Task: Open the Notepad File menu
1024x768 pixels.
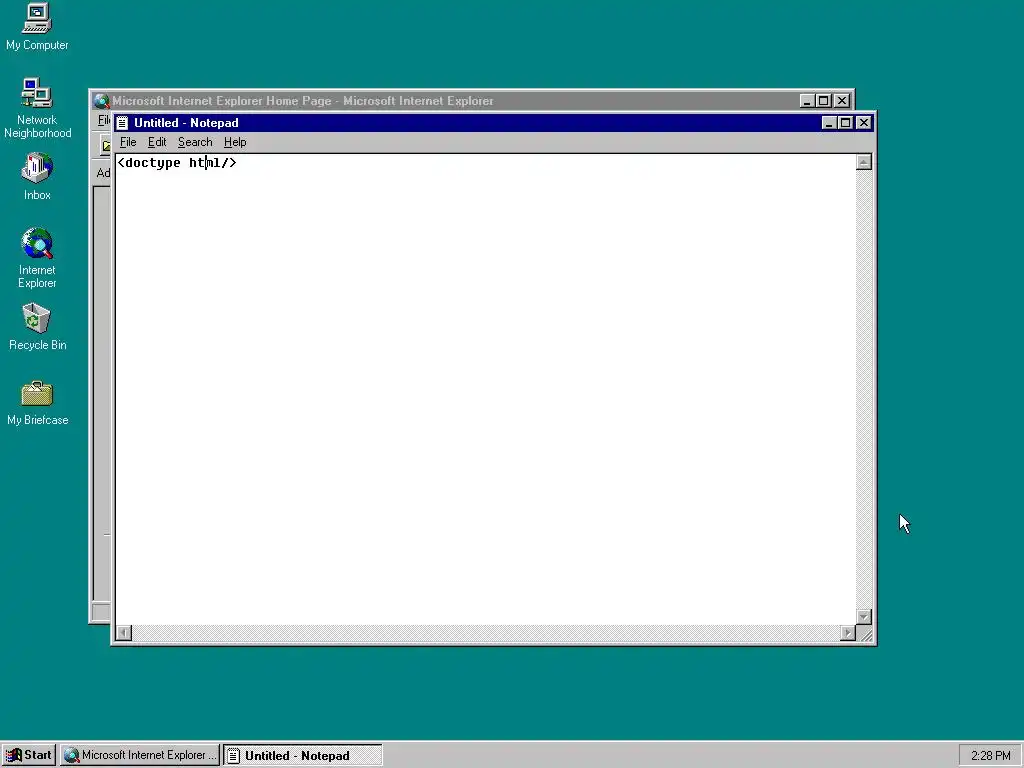Action: [x=128, y=142]
